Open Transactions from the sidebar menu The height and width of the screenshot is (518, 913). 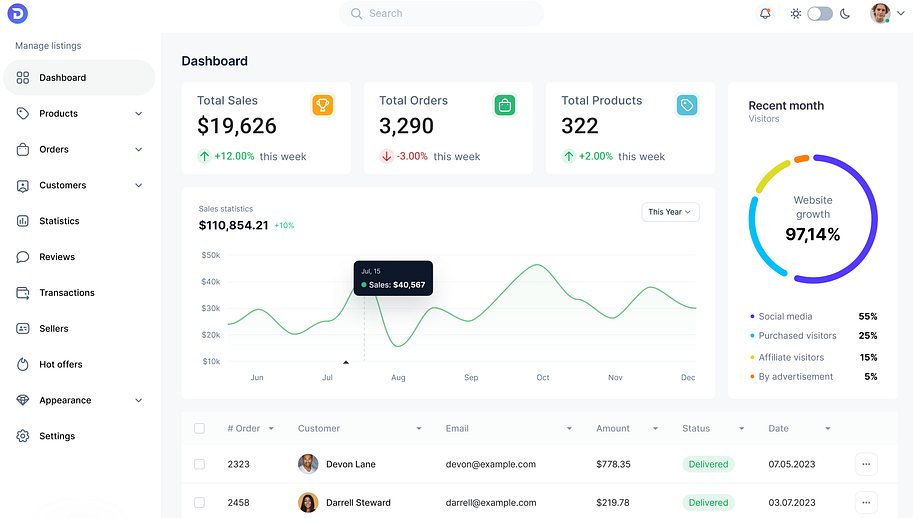click(67, 293)
